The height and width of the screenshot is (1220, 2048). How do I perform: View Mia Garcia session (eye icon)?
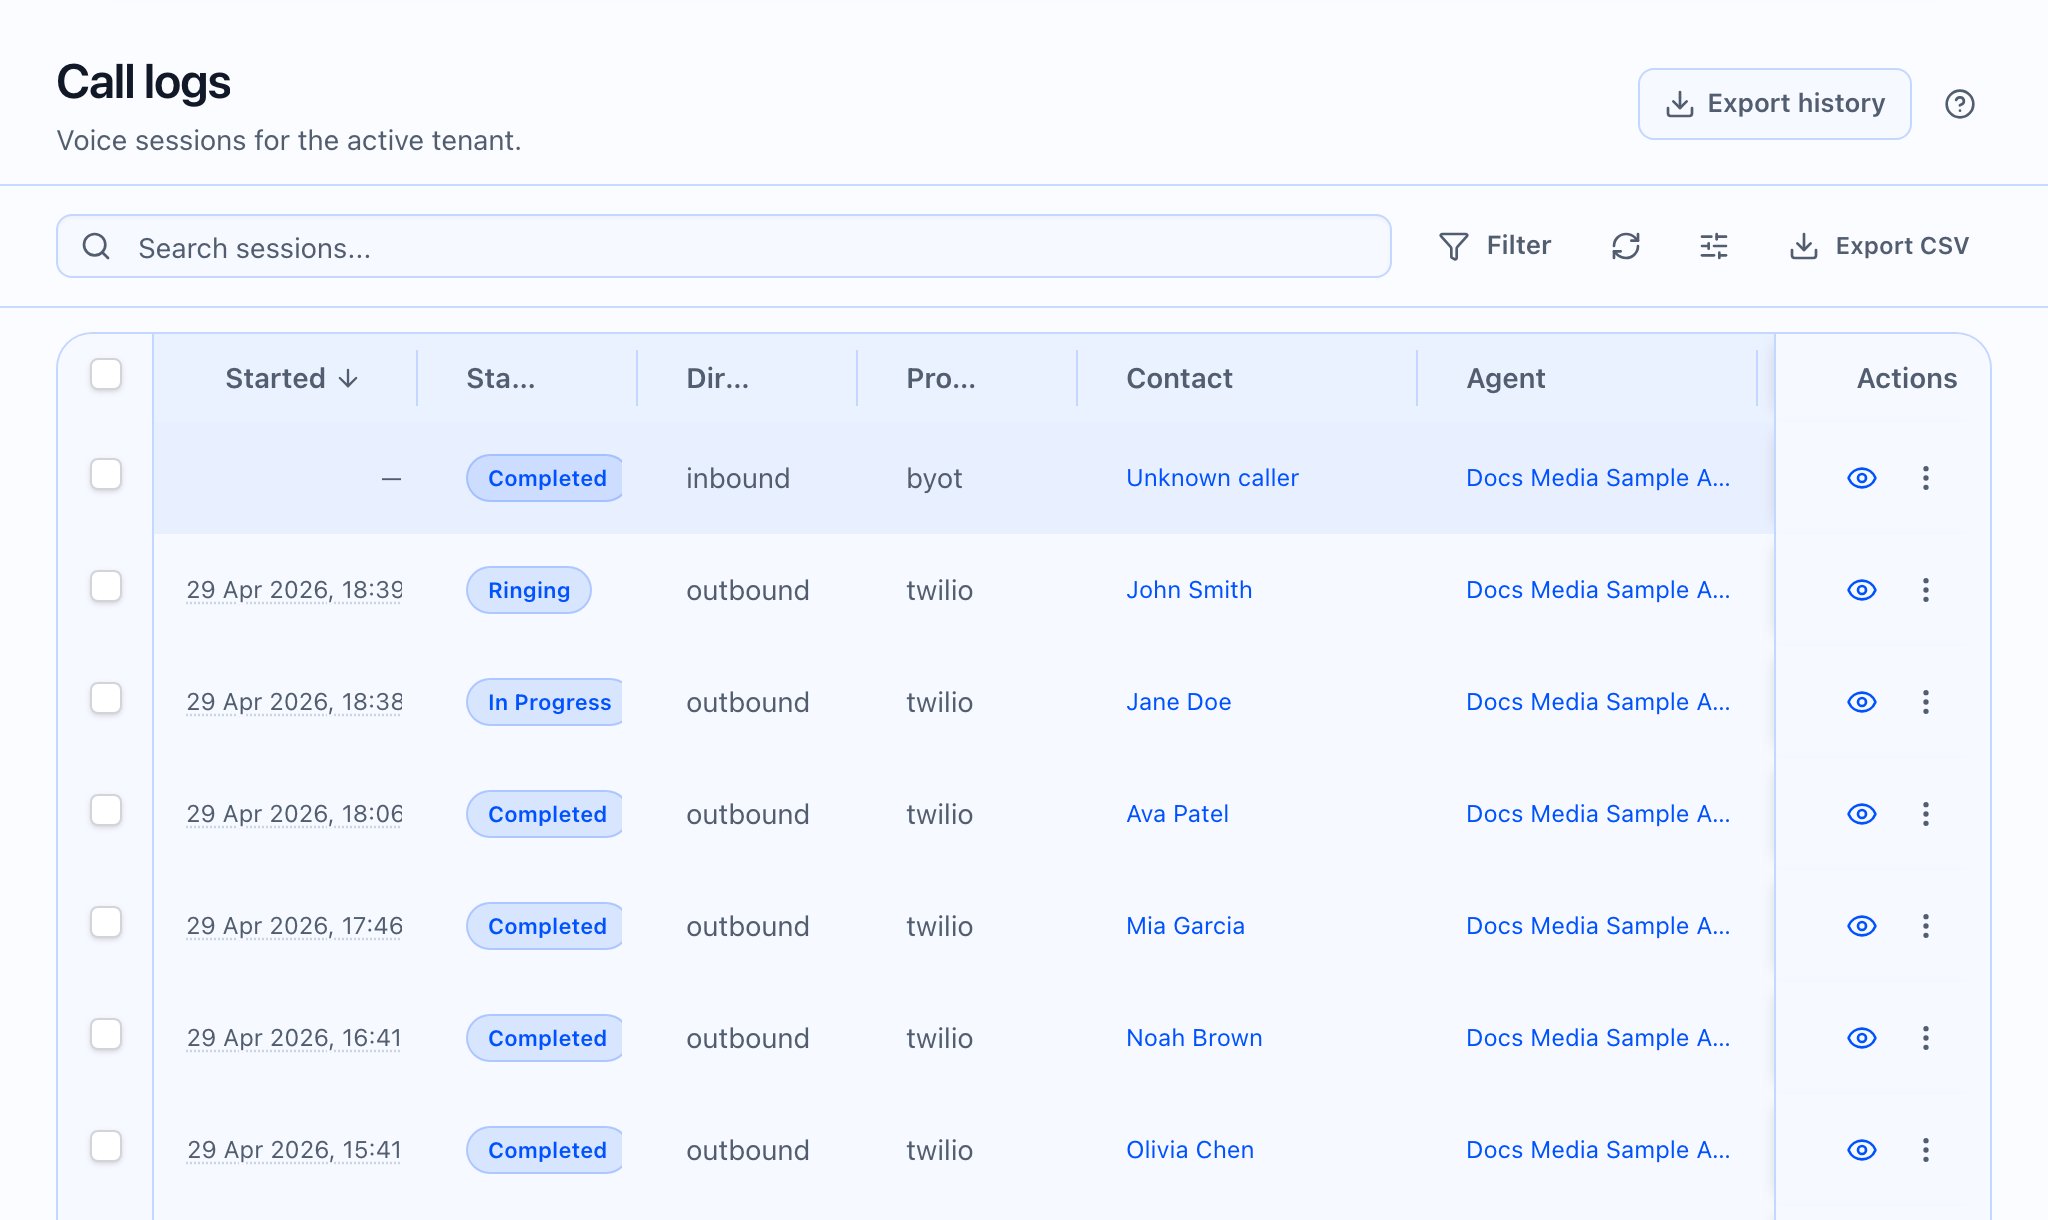tap(1861, 926)
